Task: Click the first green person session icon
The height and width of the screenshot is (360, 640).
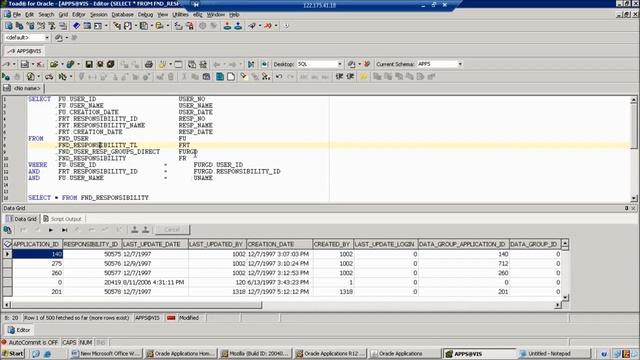Action: [x=227, y=26]
